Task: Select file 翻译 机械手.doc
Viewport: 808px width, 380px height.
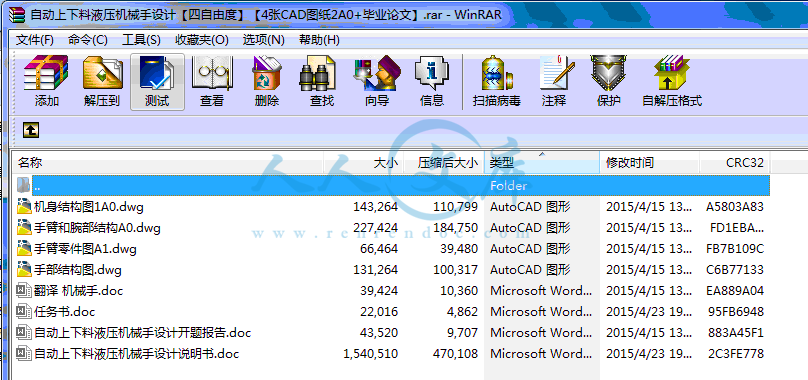Action: [x=79, y=291]
